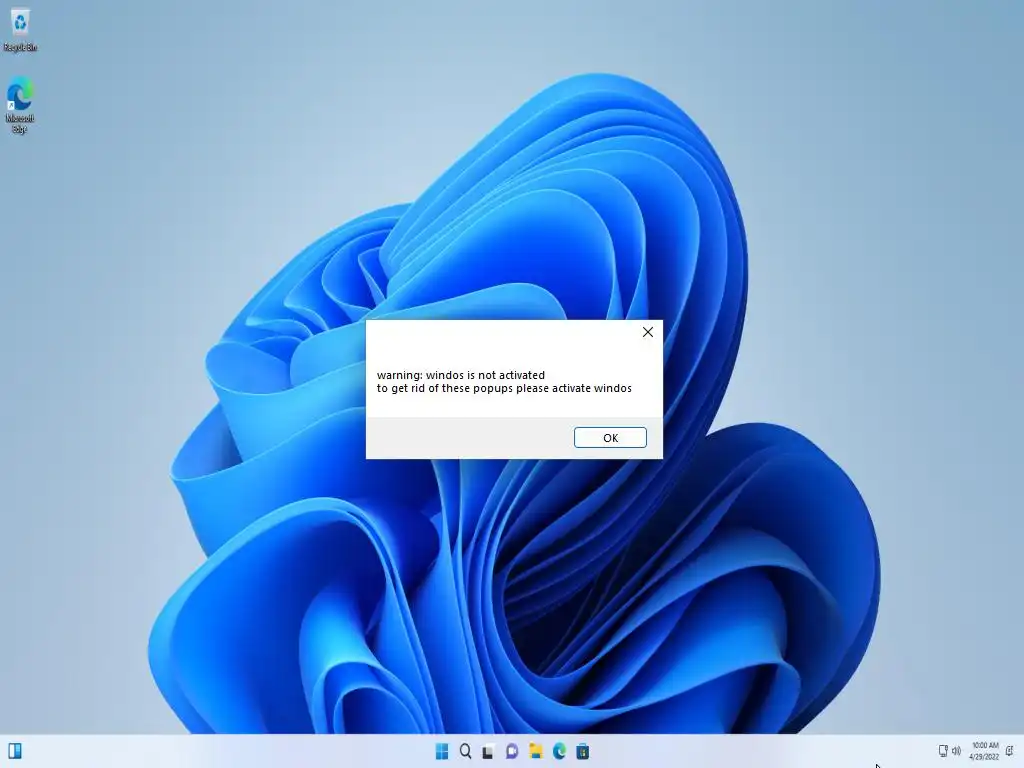This screenshot has height=768, width=1024.
Task: Launch the Chat app on the taskbar
Action: [x=512, y=752]
